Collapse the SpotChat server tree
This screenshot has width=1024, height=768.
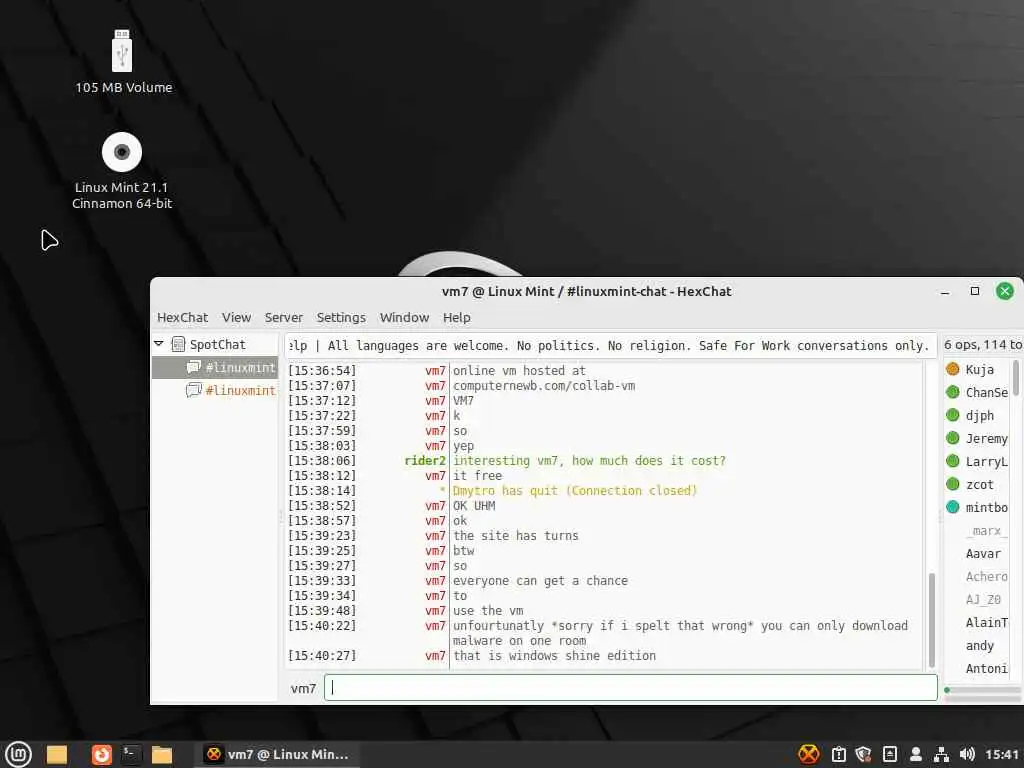point(159,344)
